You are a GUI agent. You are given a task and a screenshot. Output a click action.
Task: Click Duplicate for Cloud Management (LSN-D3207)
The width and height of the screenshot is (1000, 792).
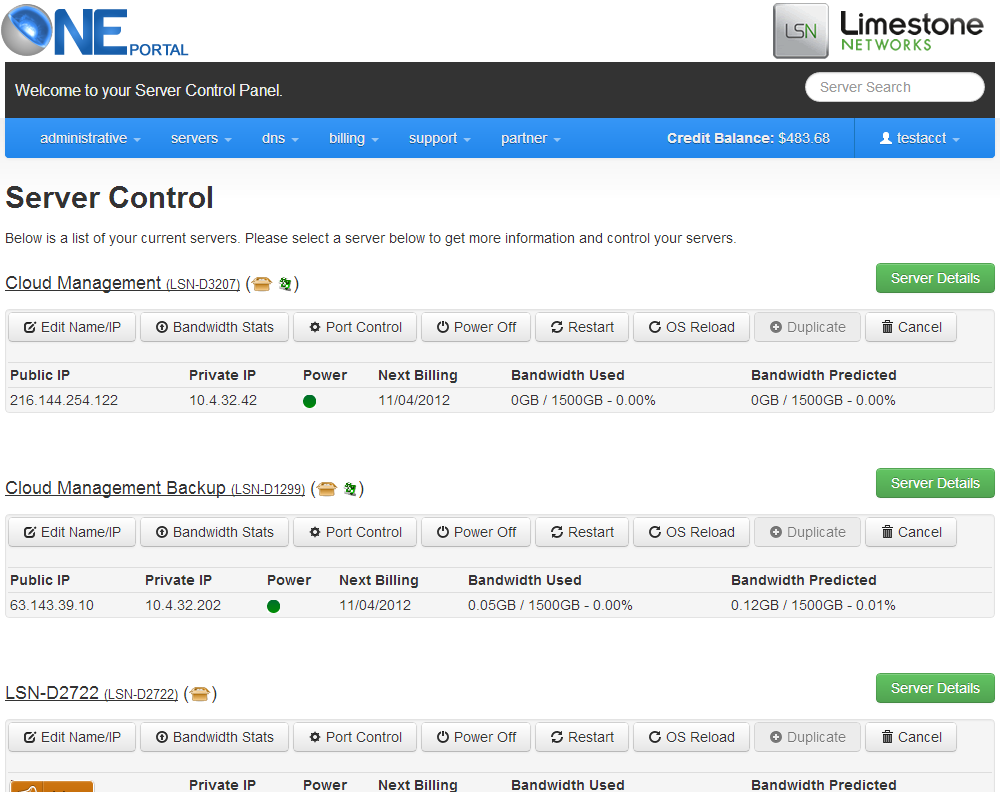[807, 327]
